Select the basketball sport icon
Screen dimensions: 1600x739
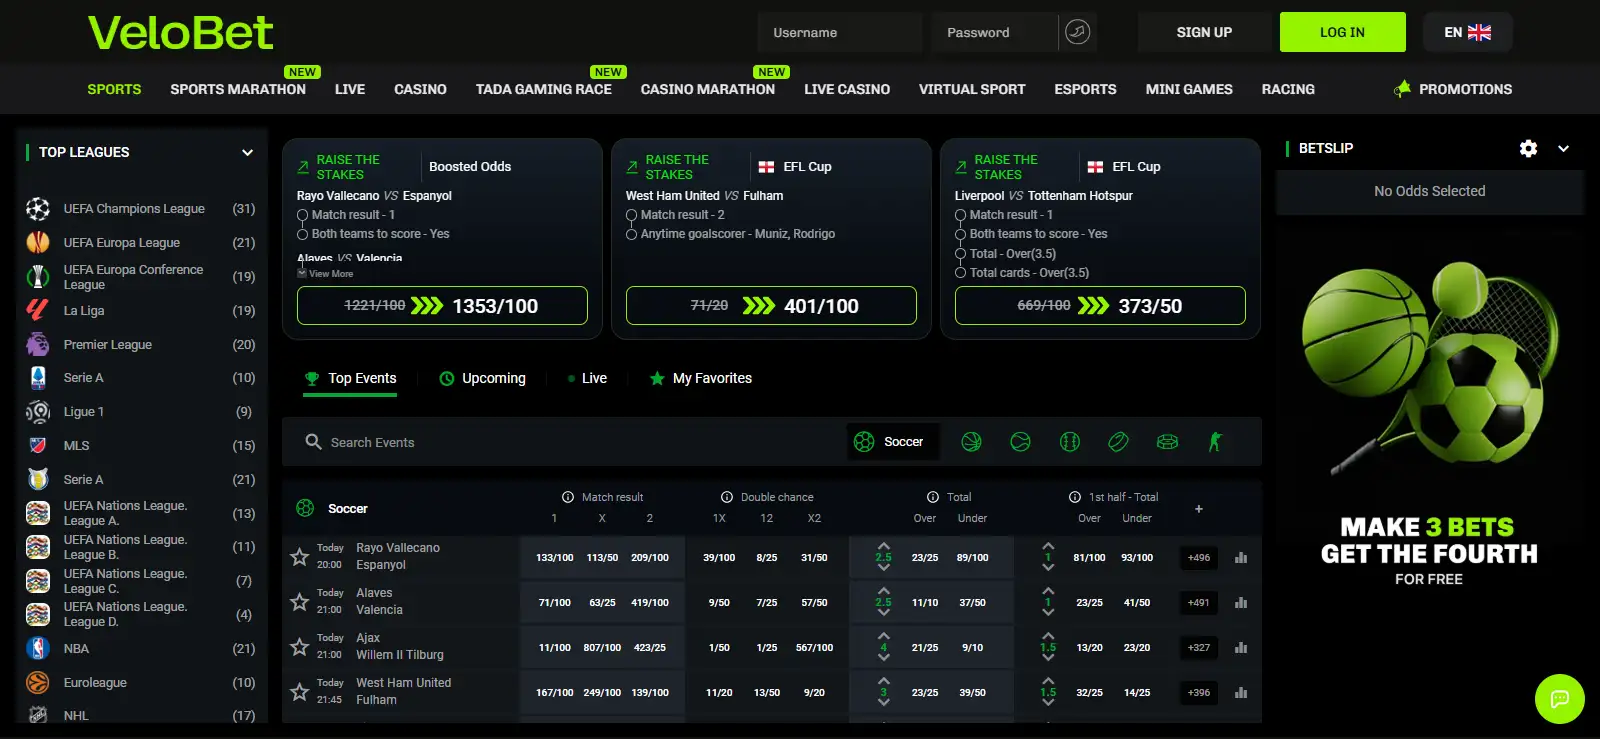coord(971,441)
